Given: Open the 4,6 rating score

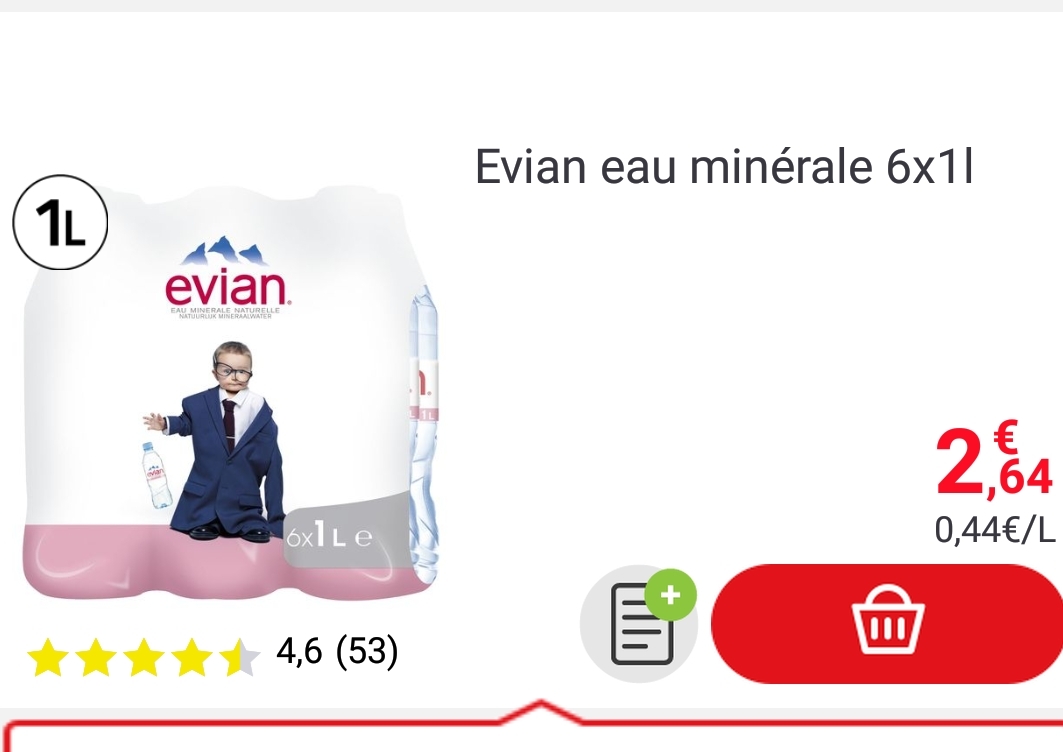Looking at the screenshot, I should [x=299, y=651].
